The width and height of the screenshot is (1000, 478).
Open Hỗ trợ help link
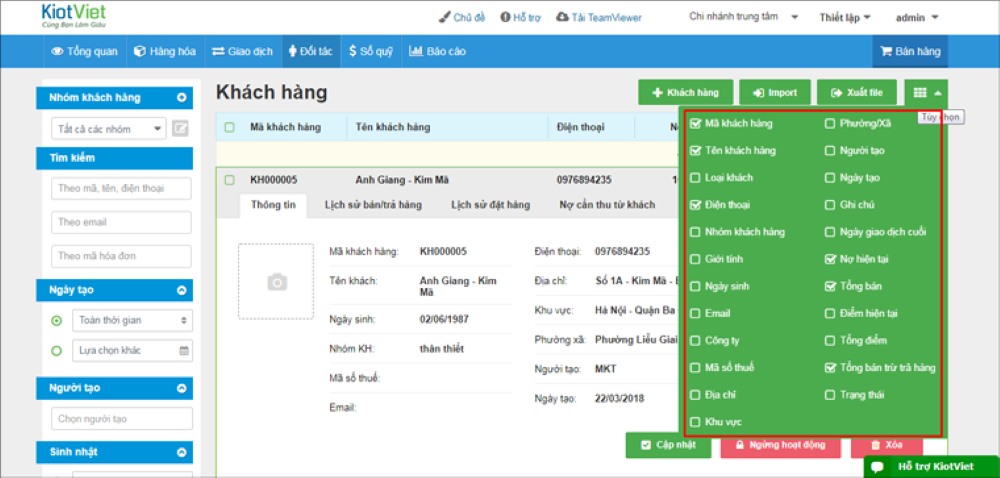click(520, 18)
